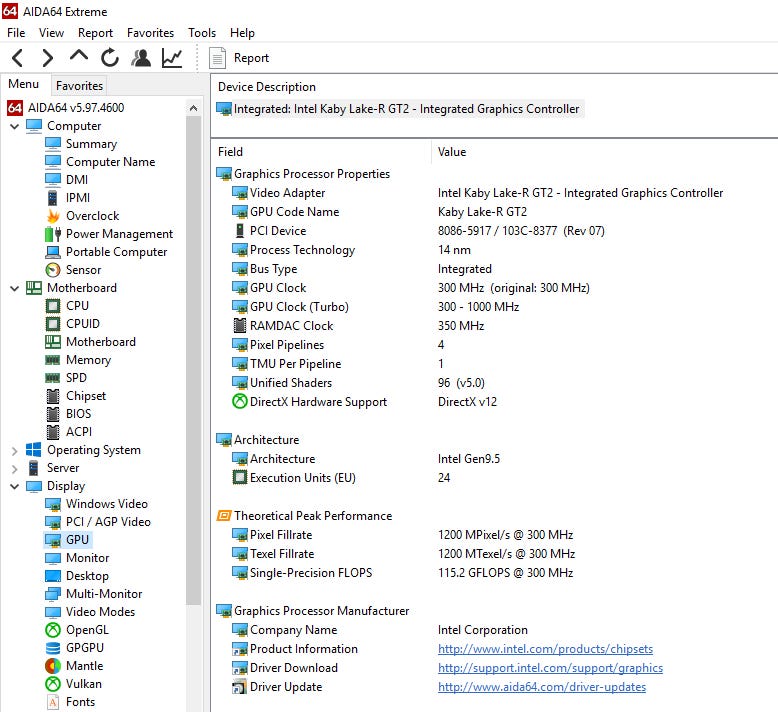Open the Intel Driver Download link
The image size is (778, 712).
click(x=550, y=668)
